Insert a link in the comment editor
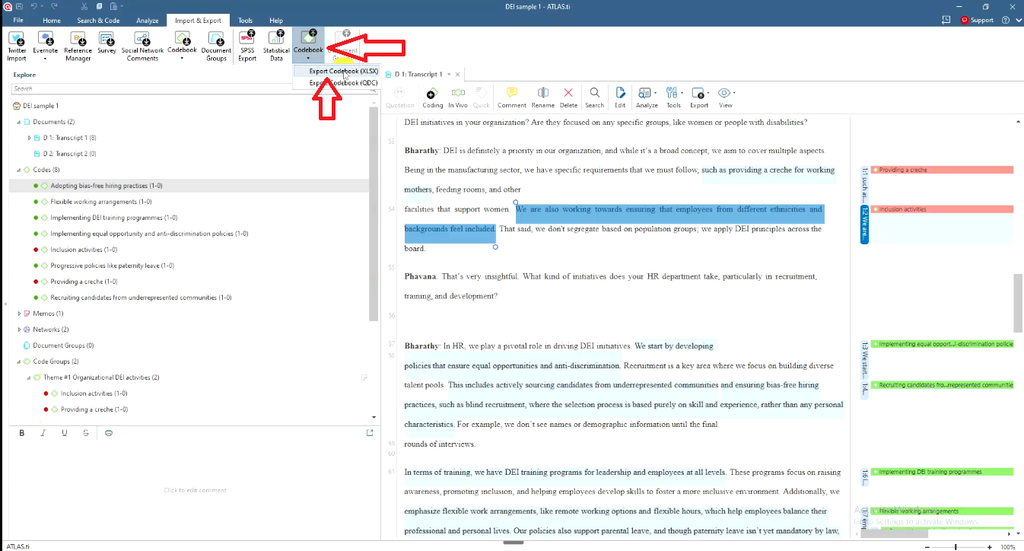This screenshot has width=1024, height=551. pyautogui.click(x=108, y=433)
